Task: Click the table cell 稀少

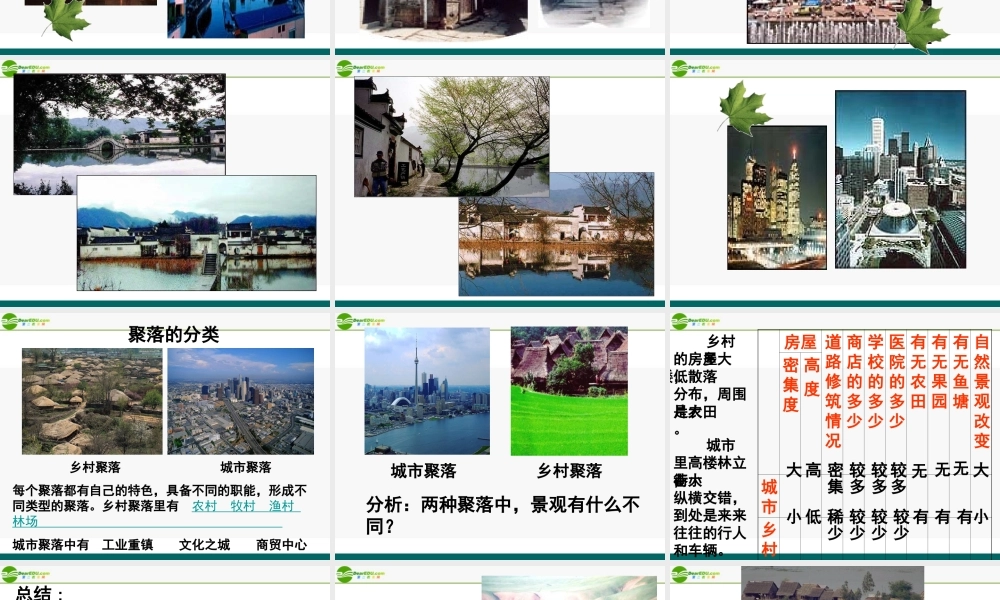Action: [835, 525]
